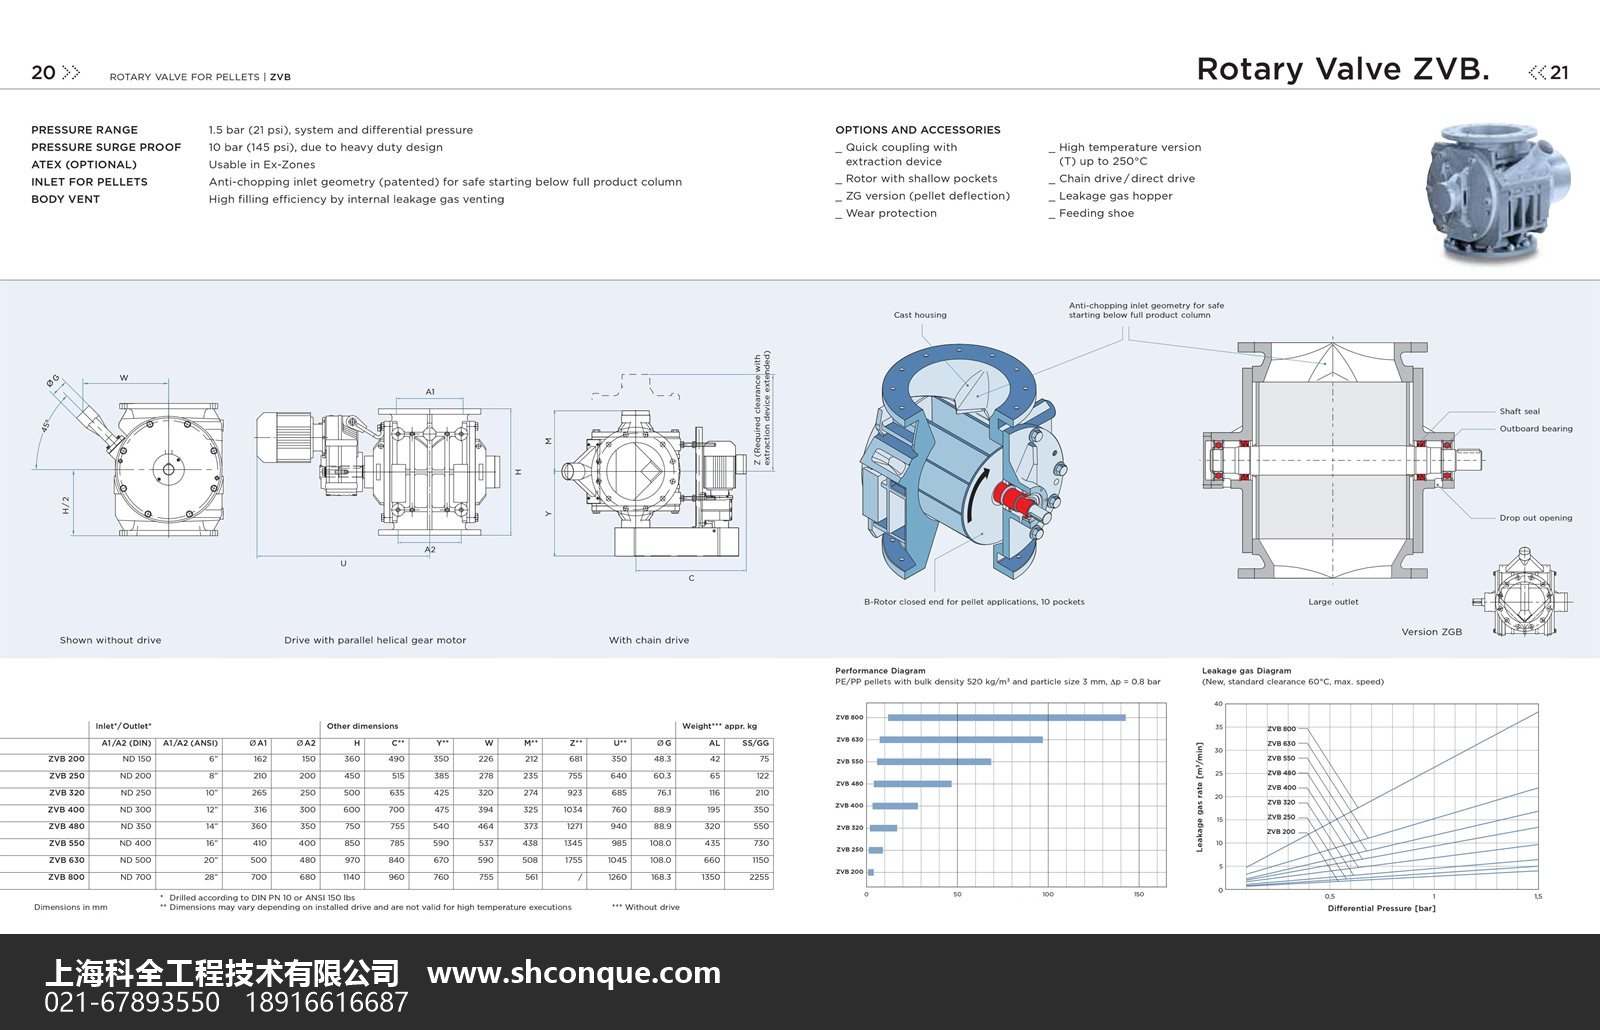This screenshot has height=1030, width=1600.
Task: Click the 'Leakage gas Diagram' title
Action: (x=1246, y=671)
